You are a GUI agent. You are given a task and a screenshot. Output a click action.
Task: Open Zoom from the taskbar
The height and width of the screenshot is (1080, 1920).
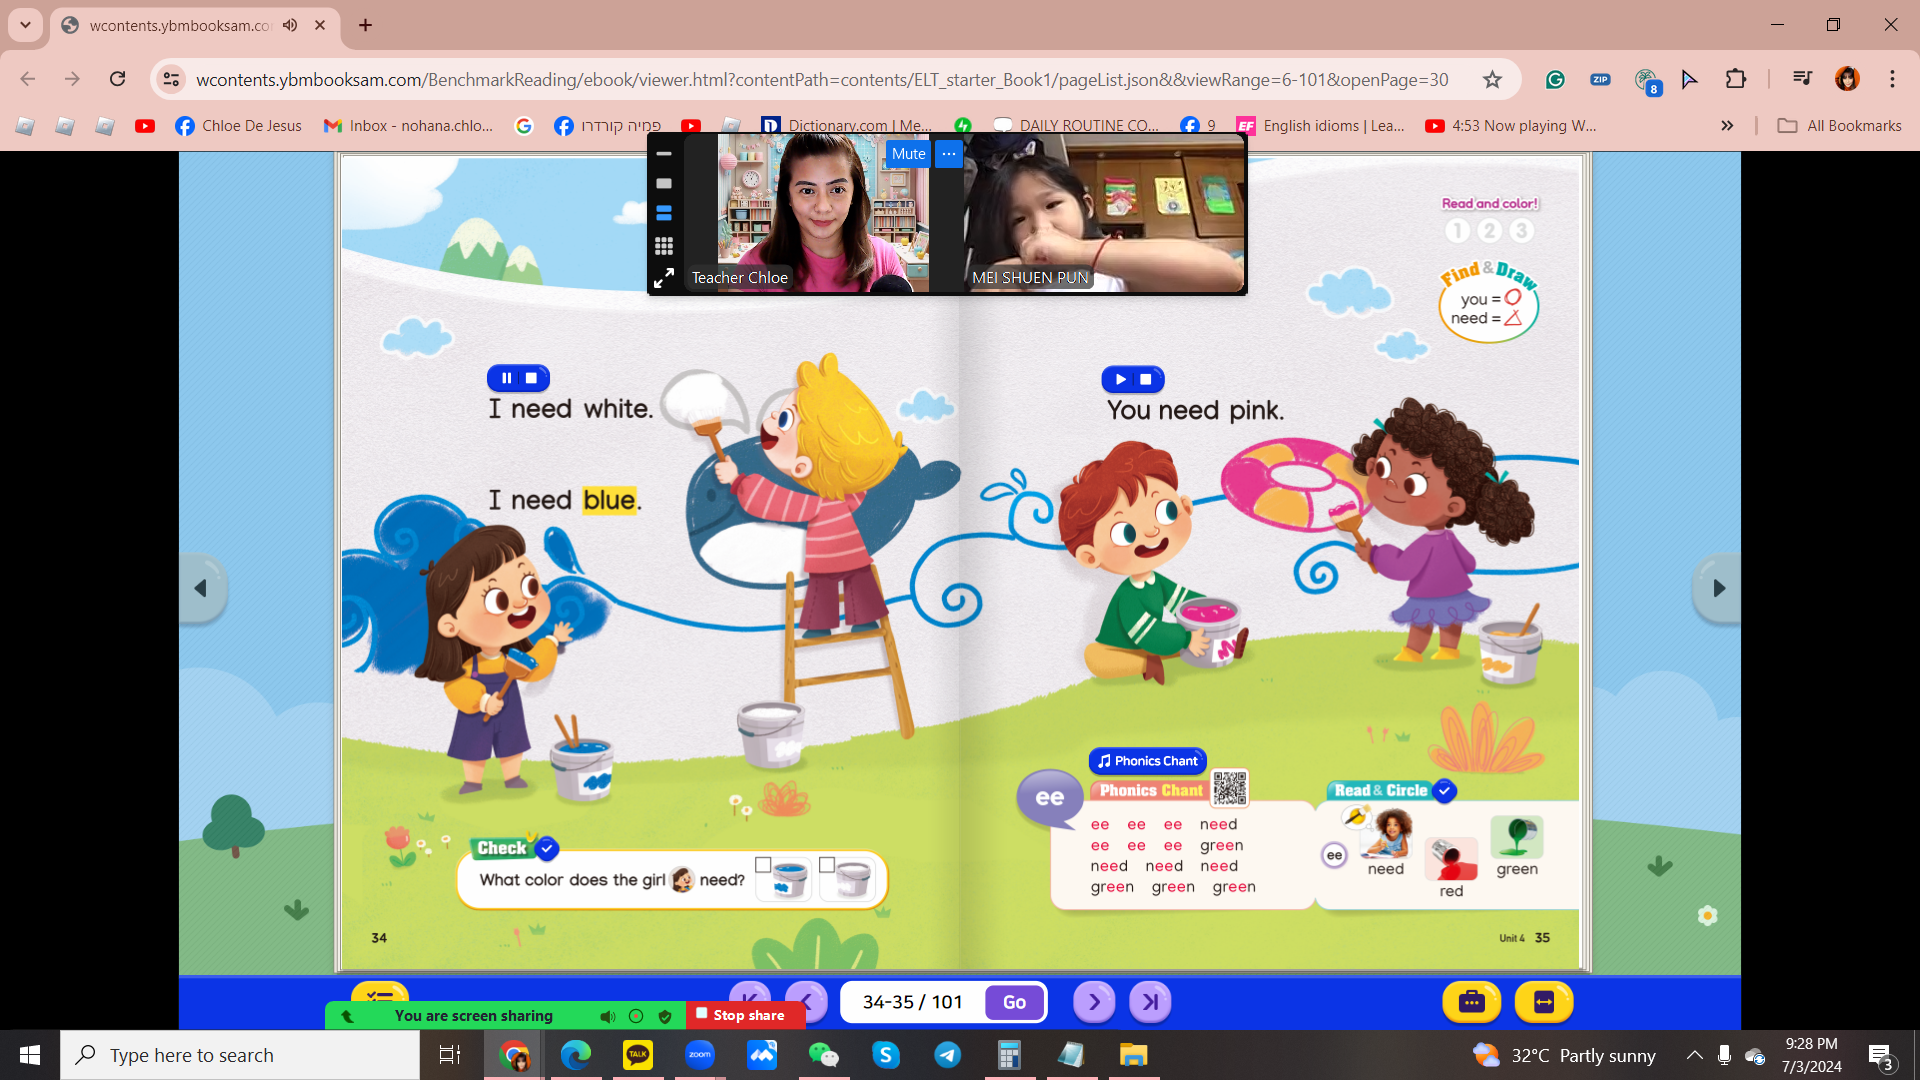click(700, 1055)
